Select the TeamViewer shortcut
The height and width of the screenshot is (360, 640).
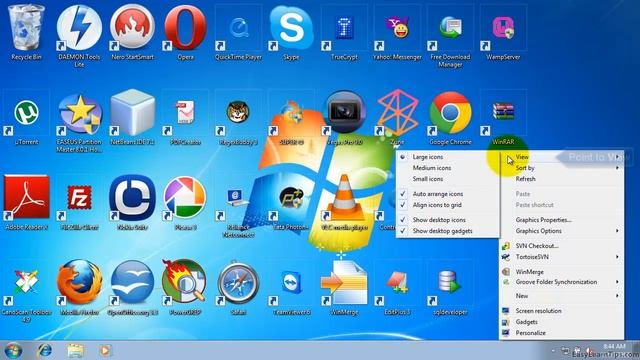(x=291, y=282)
